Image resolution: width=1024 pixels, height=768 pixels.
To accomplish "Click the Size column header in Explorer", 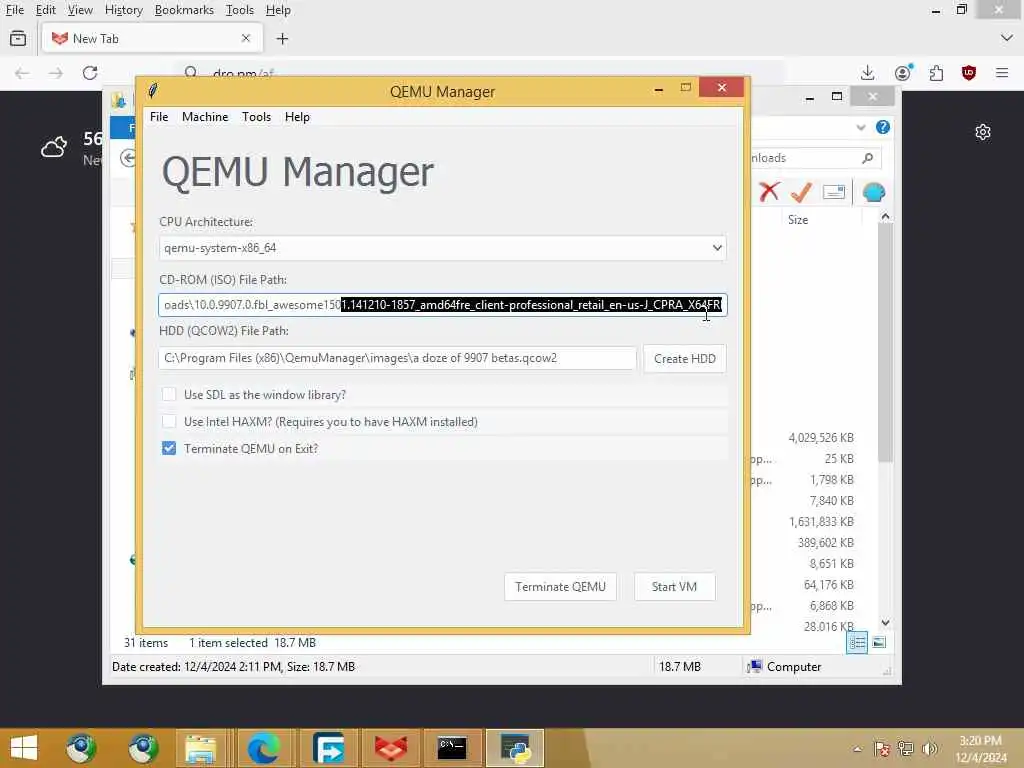I will pos(798,220).
